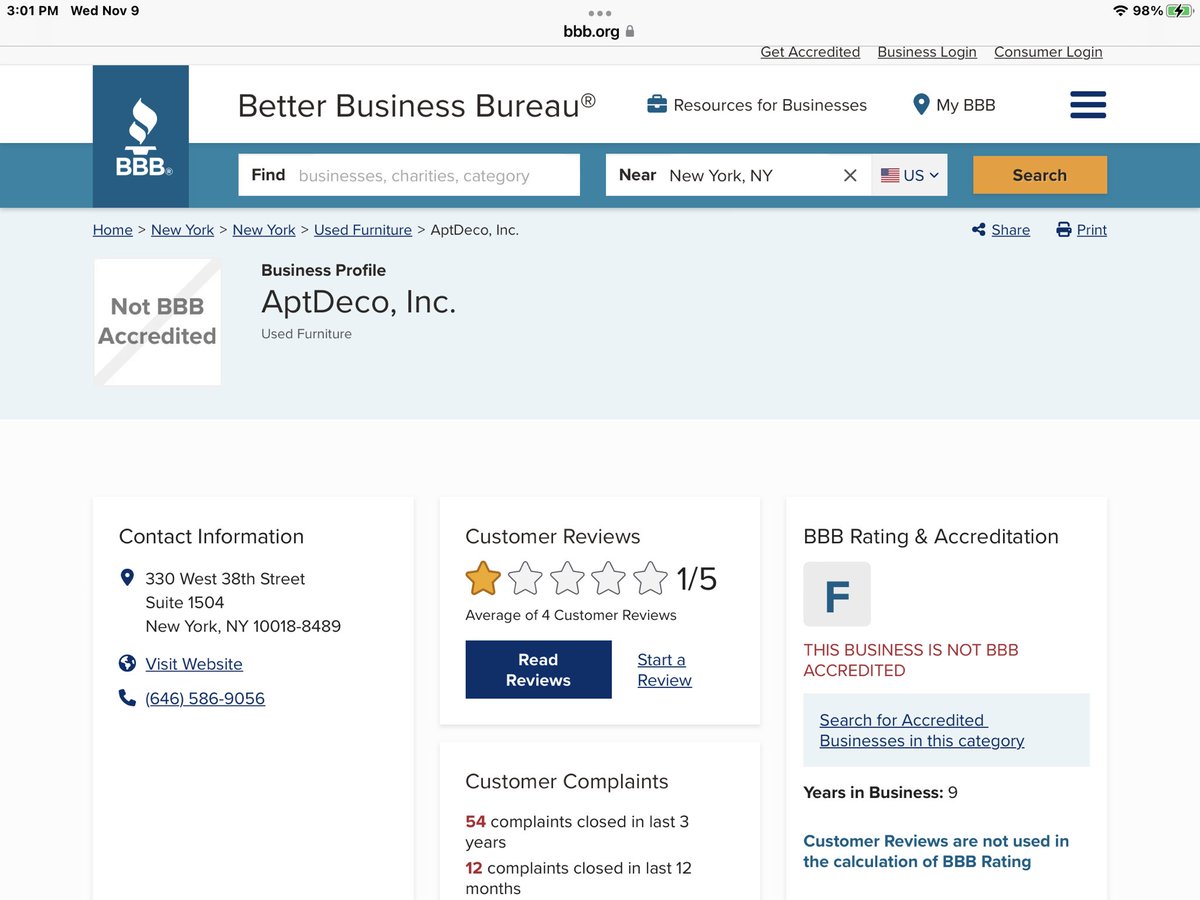Click the Read Reviews button

(x=538, y=670)
